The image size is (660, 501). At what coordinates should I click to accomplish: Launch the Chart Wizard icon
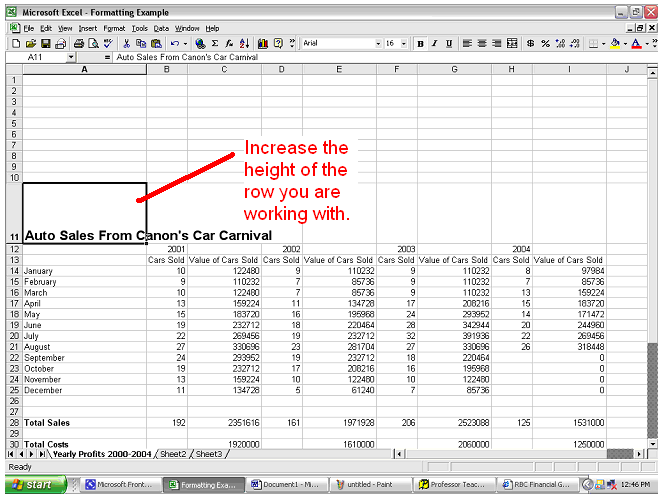pos(263,44)
